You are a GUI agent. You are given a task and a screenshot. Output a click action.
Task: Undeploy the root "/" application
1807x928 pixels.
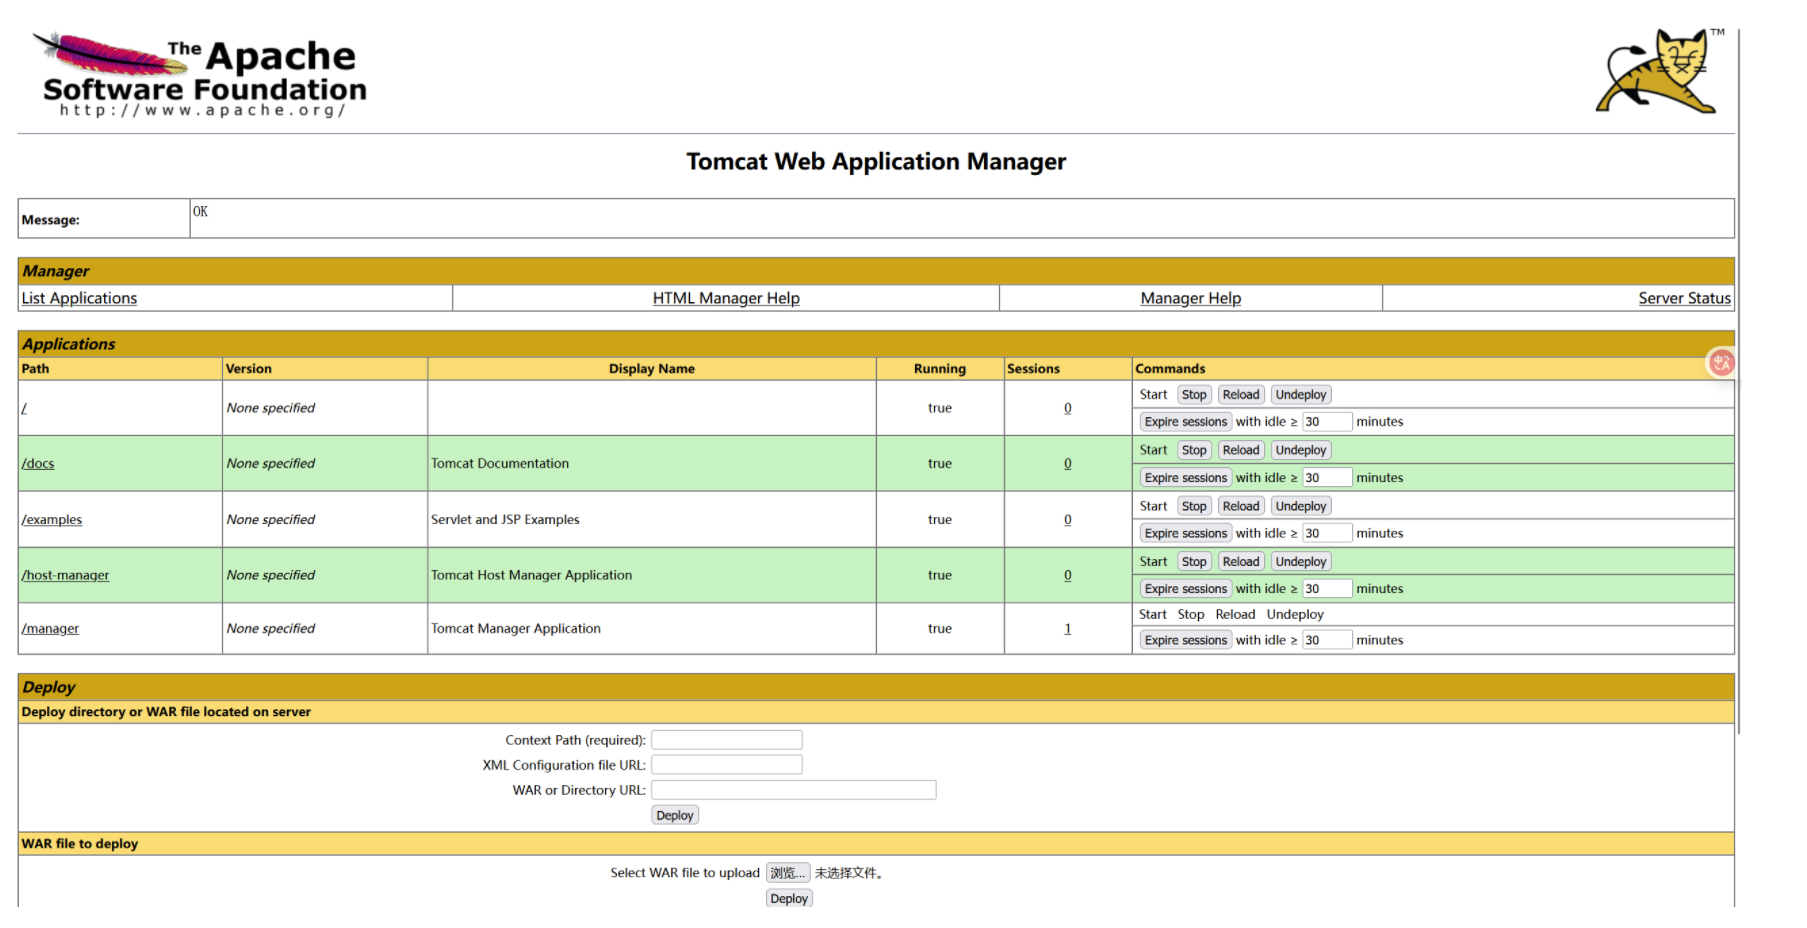click(1301, 395)
